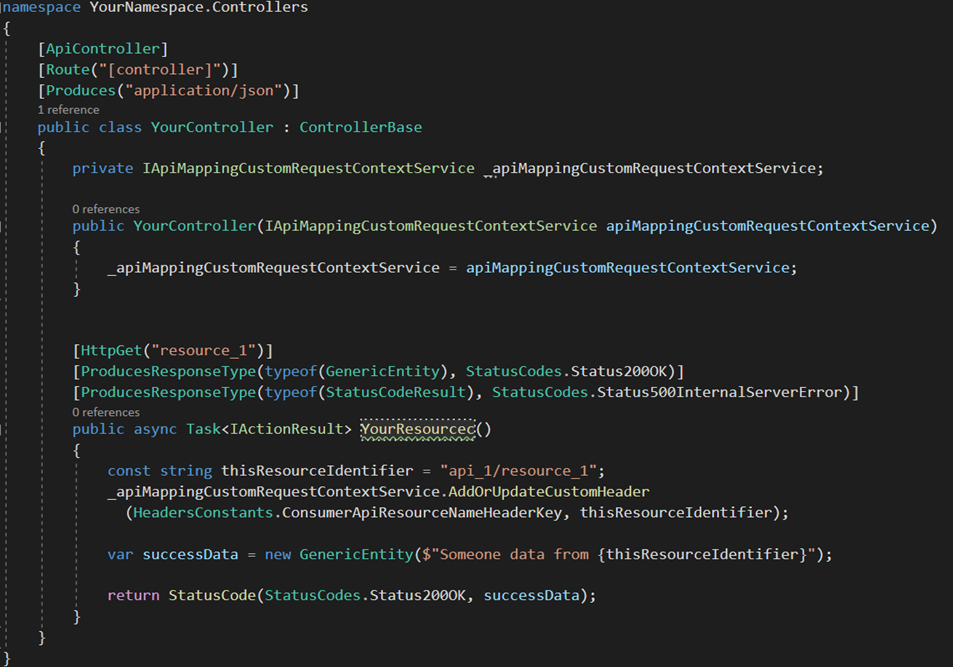Click the IActionResult type argument
953x667 pixels.
pos(286,429)
